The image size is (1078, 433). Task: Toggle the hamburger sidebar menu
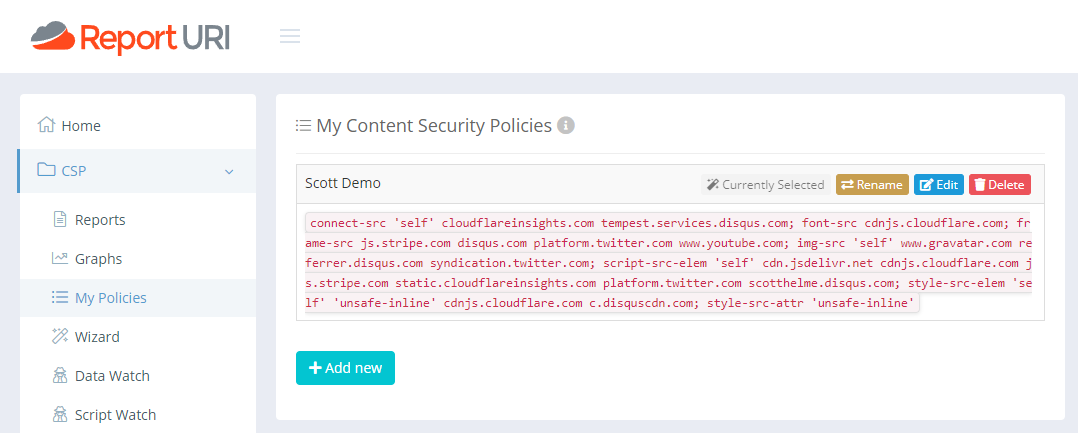tap(290, 37)
